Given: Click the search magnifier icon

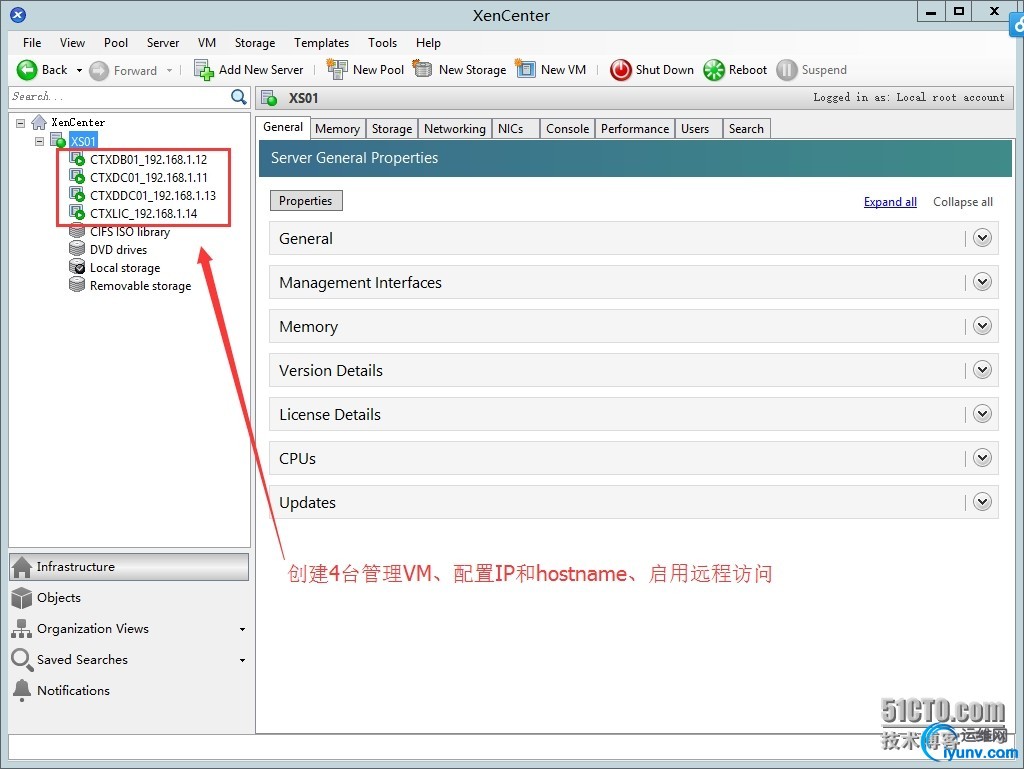Looking at the screenshot, I should (x=239, y=97).
